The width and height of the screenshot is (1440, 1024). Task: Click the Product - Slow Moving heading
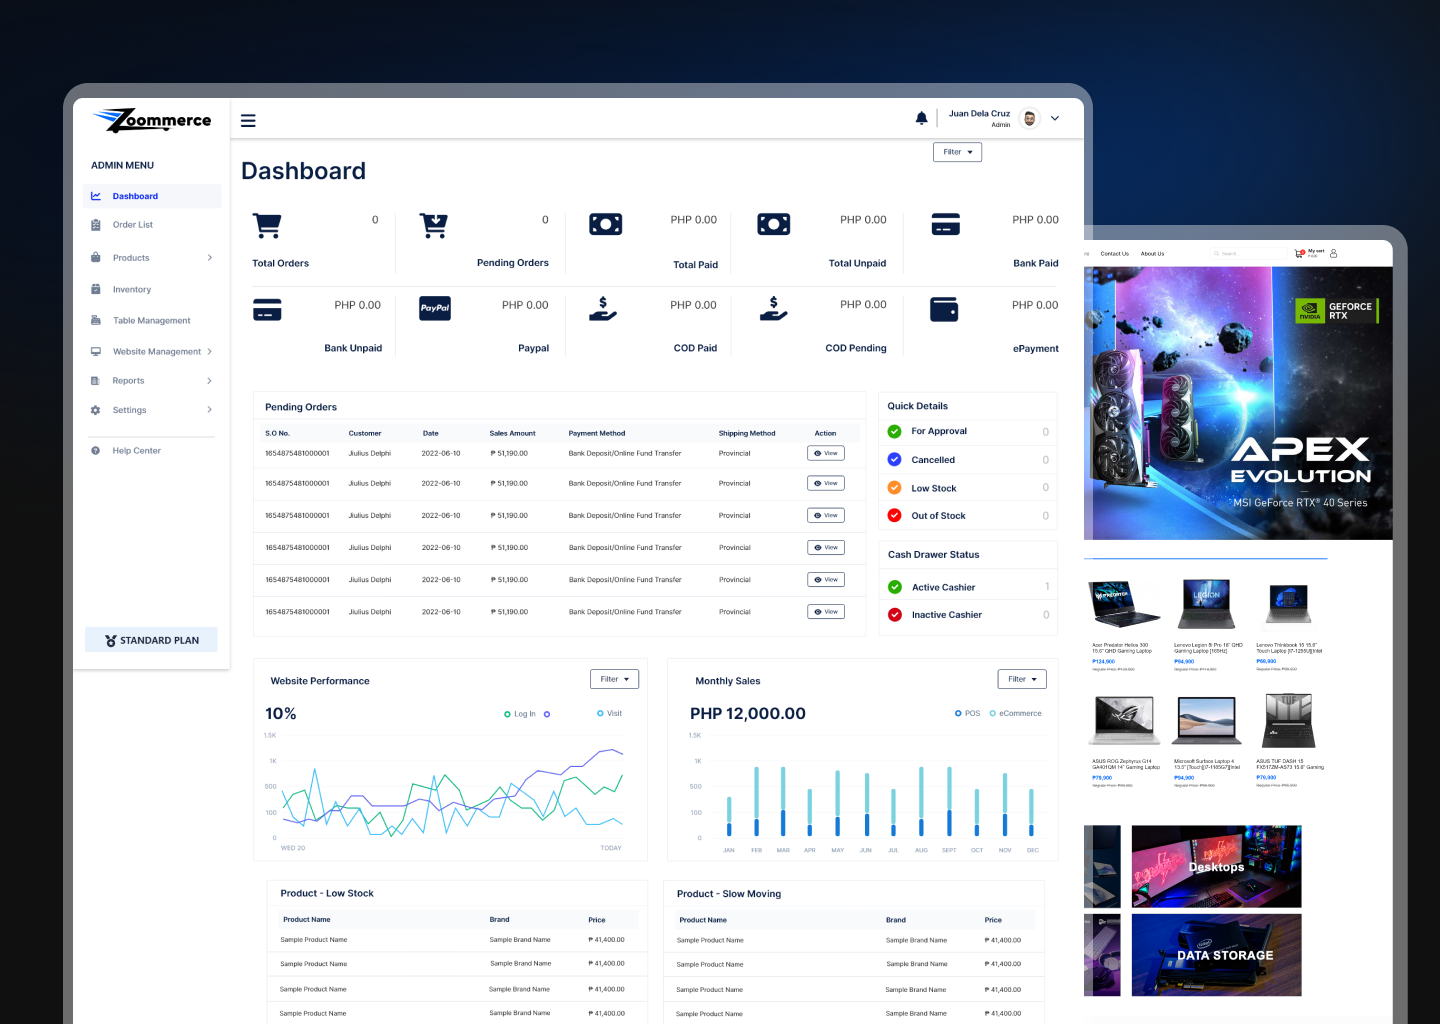click(729, 894)
